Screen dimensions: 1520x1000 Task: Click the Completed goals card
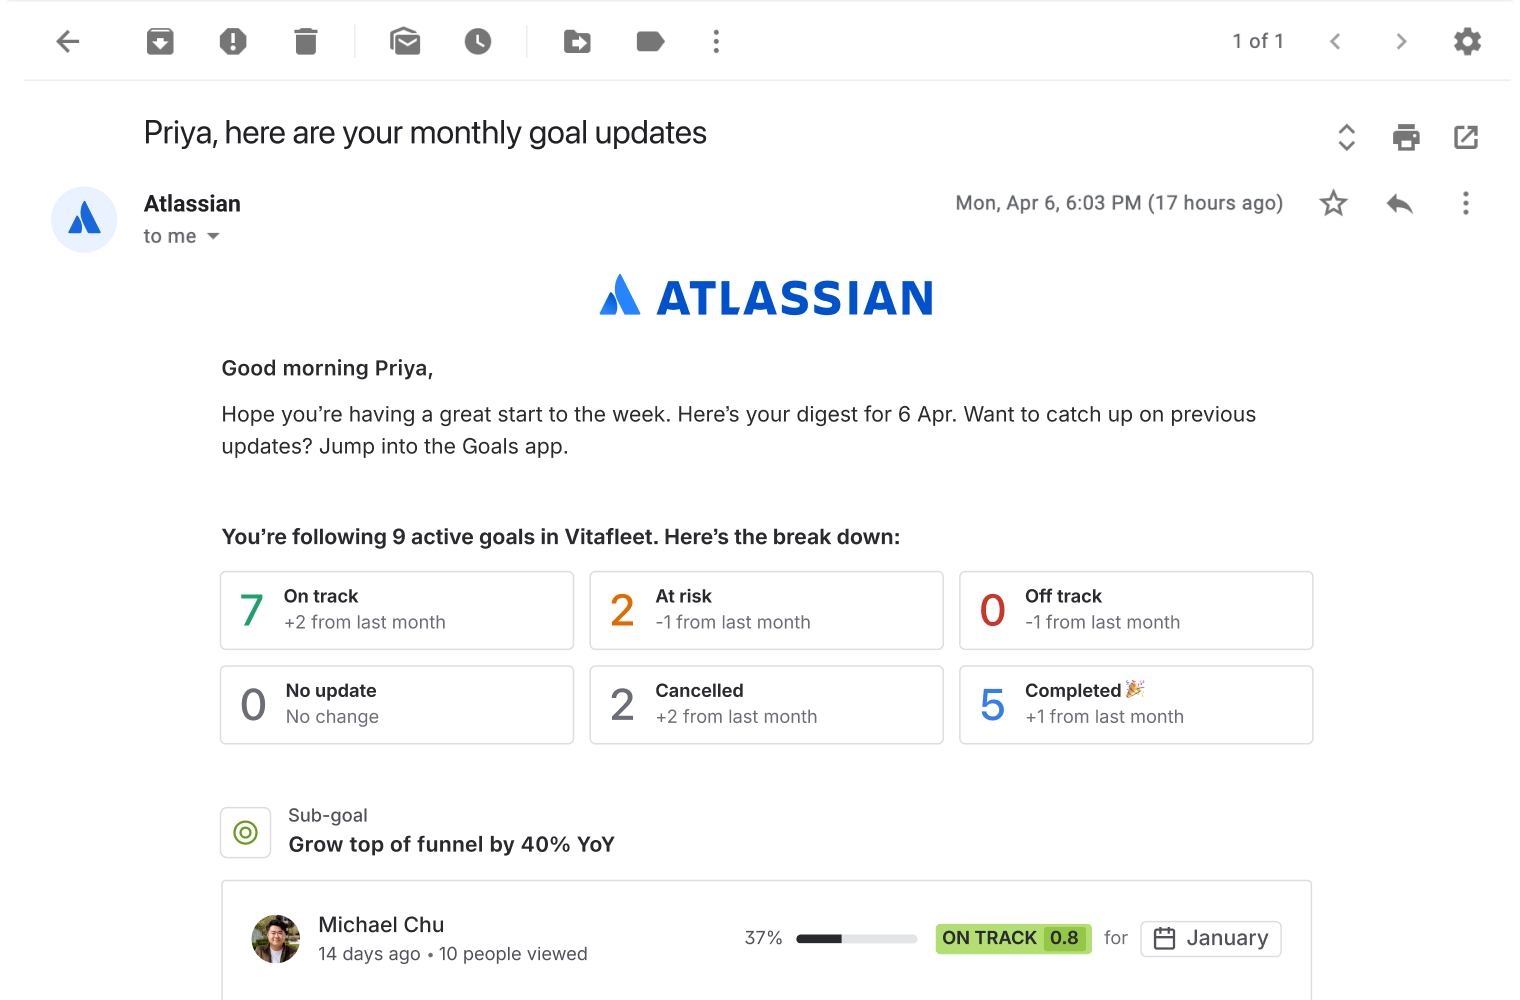[1135, 705]
